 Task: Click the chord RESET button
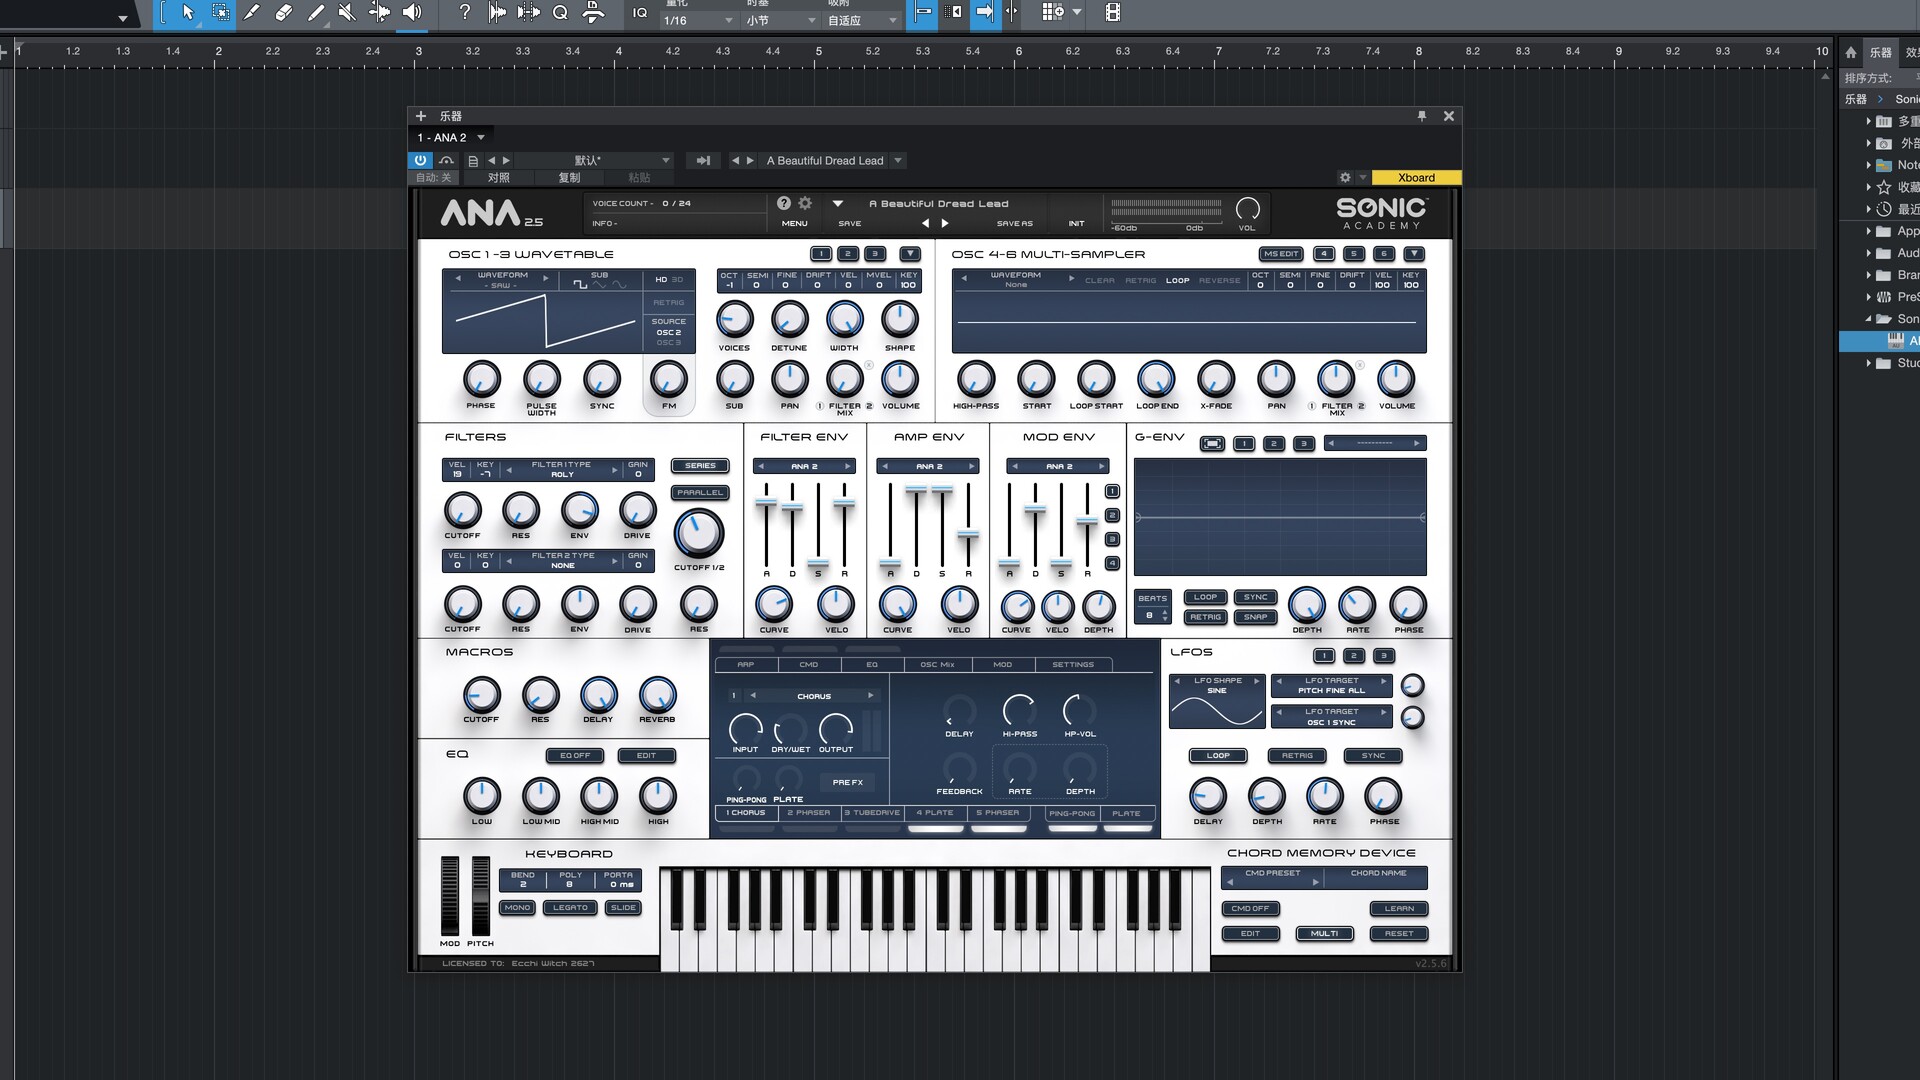click(1399, 934)
